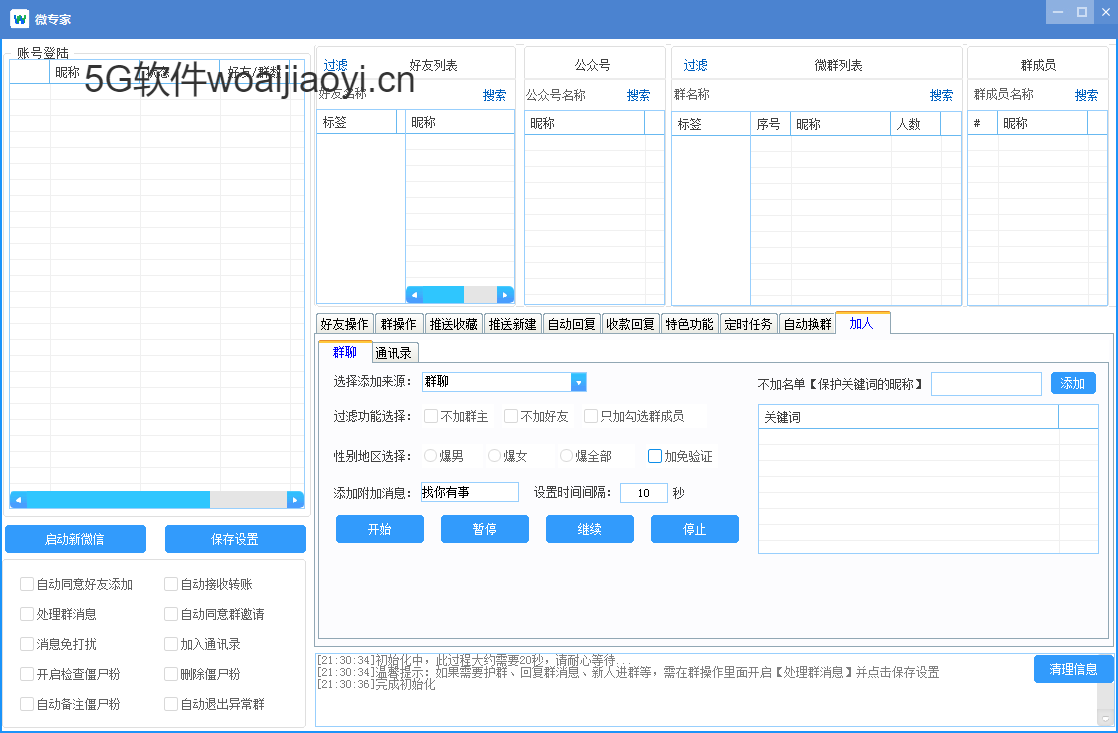Screen dimensions: 1118x733
Task: Check 不加好友 filter option
Action: [511, 416]
